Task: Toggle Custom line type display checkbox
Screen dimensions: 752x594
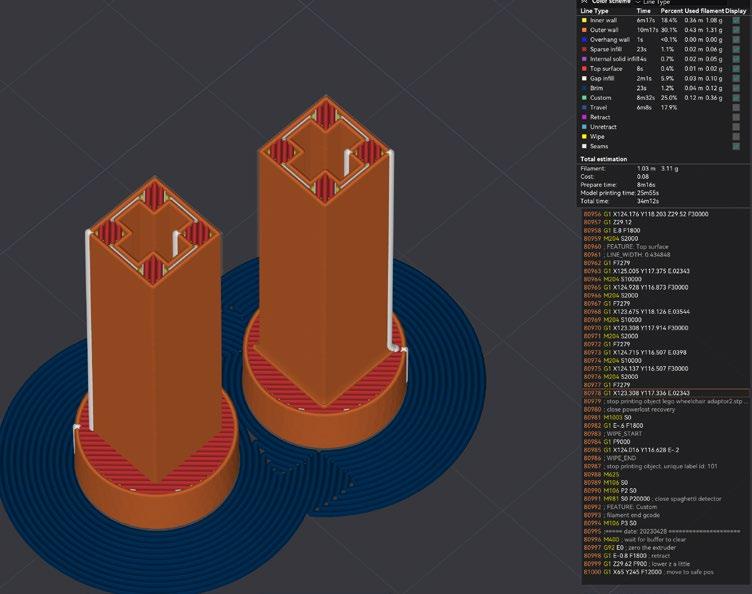Action: 736,98
